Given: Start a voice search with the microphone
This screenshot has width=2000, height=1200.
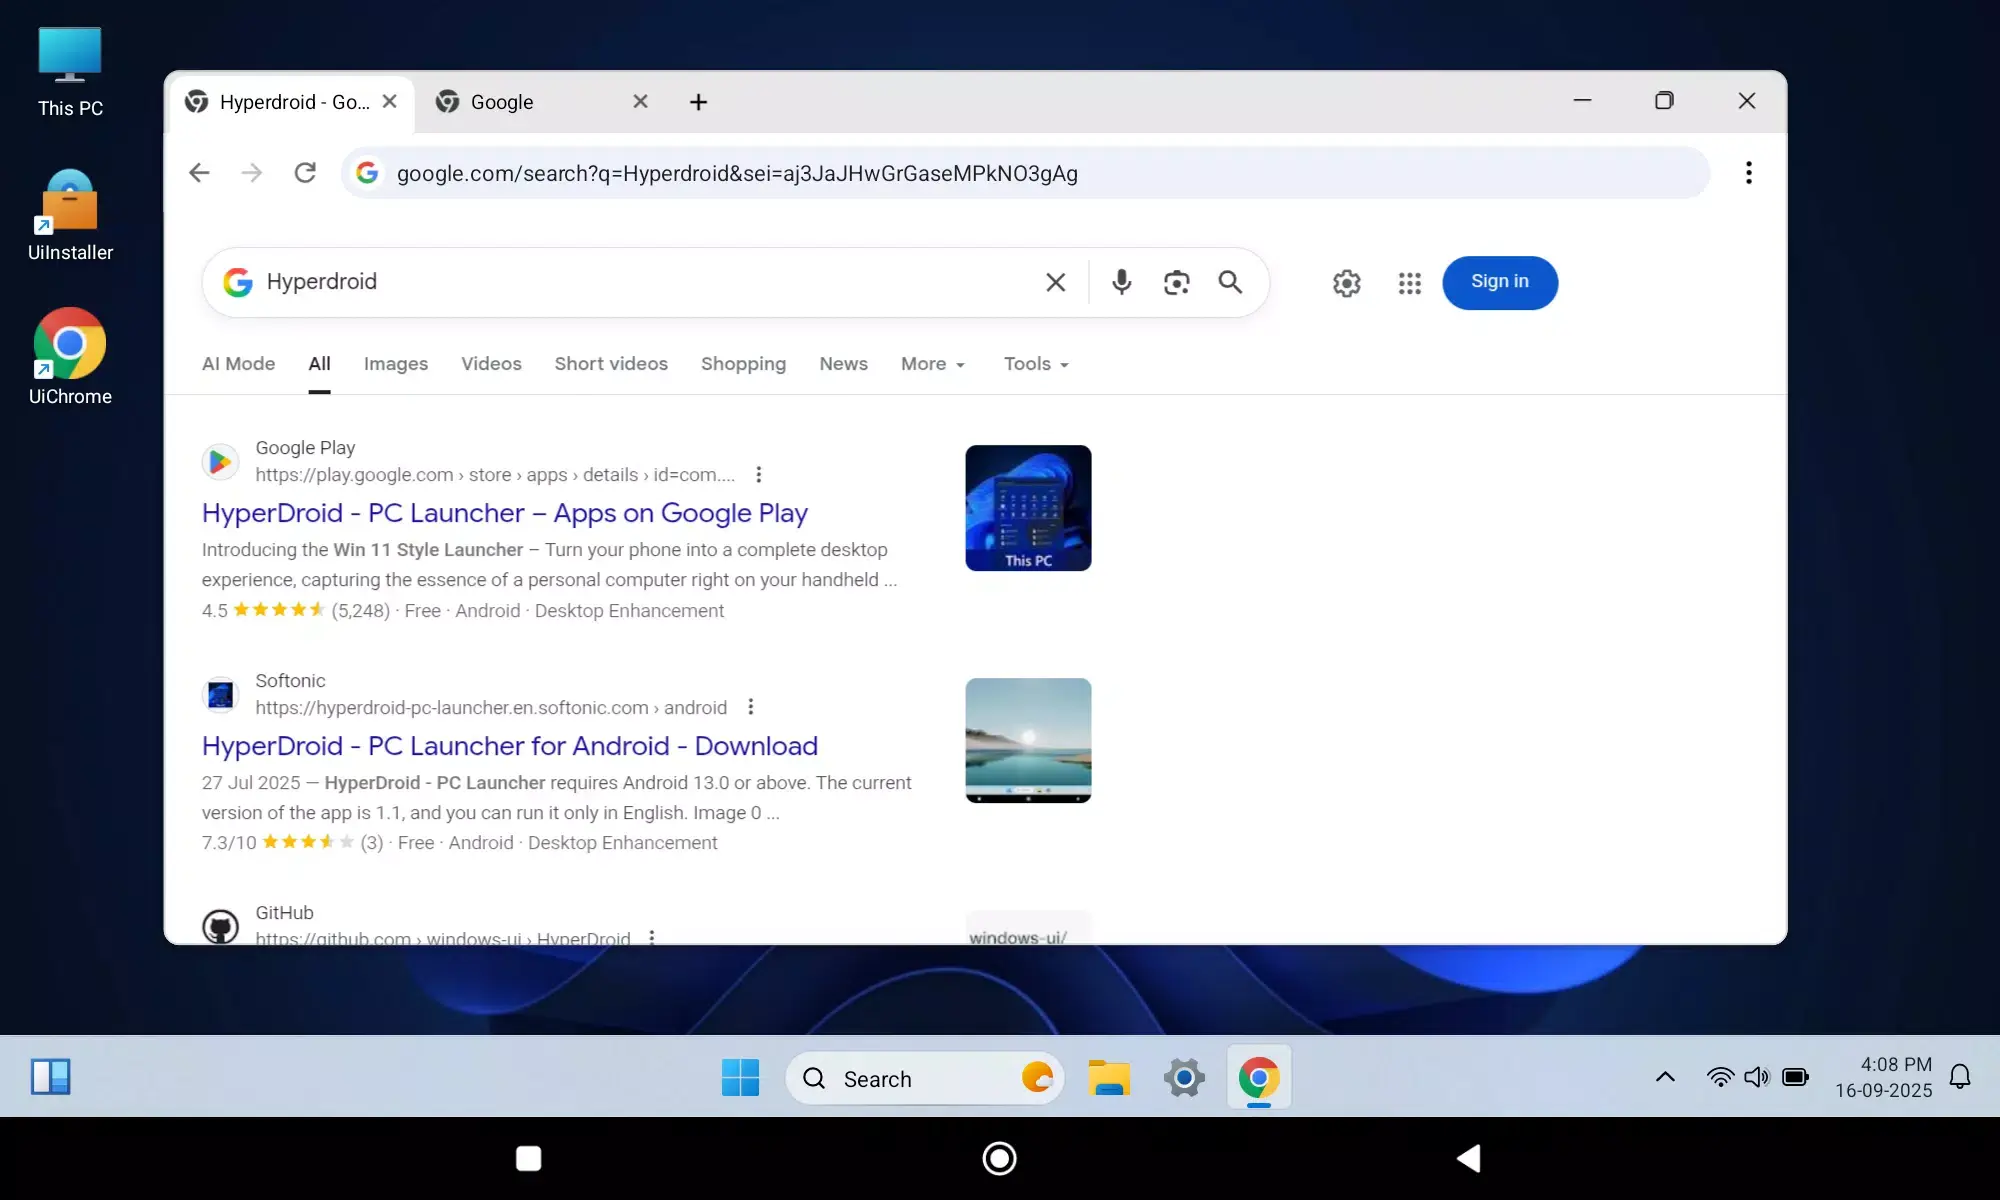Looking at the screenshot, I should pos(1121,283).
